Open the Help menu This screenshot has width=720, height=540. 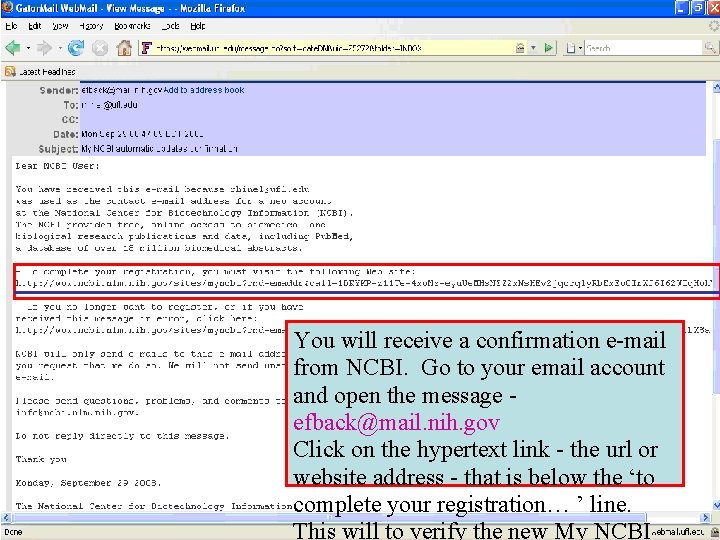pyautogui.click(x=198, y=26)
